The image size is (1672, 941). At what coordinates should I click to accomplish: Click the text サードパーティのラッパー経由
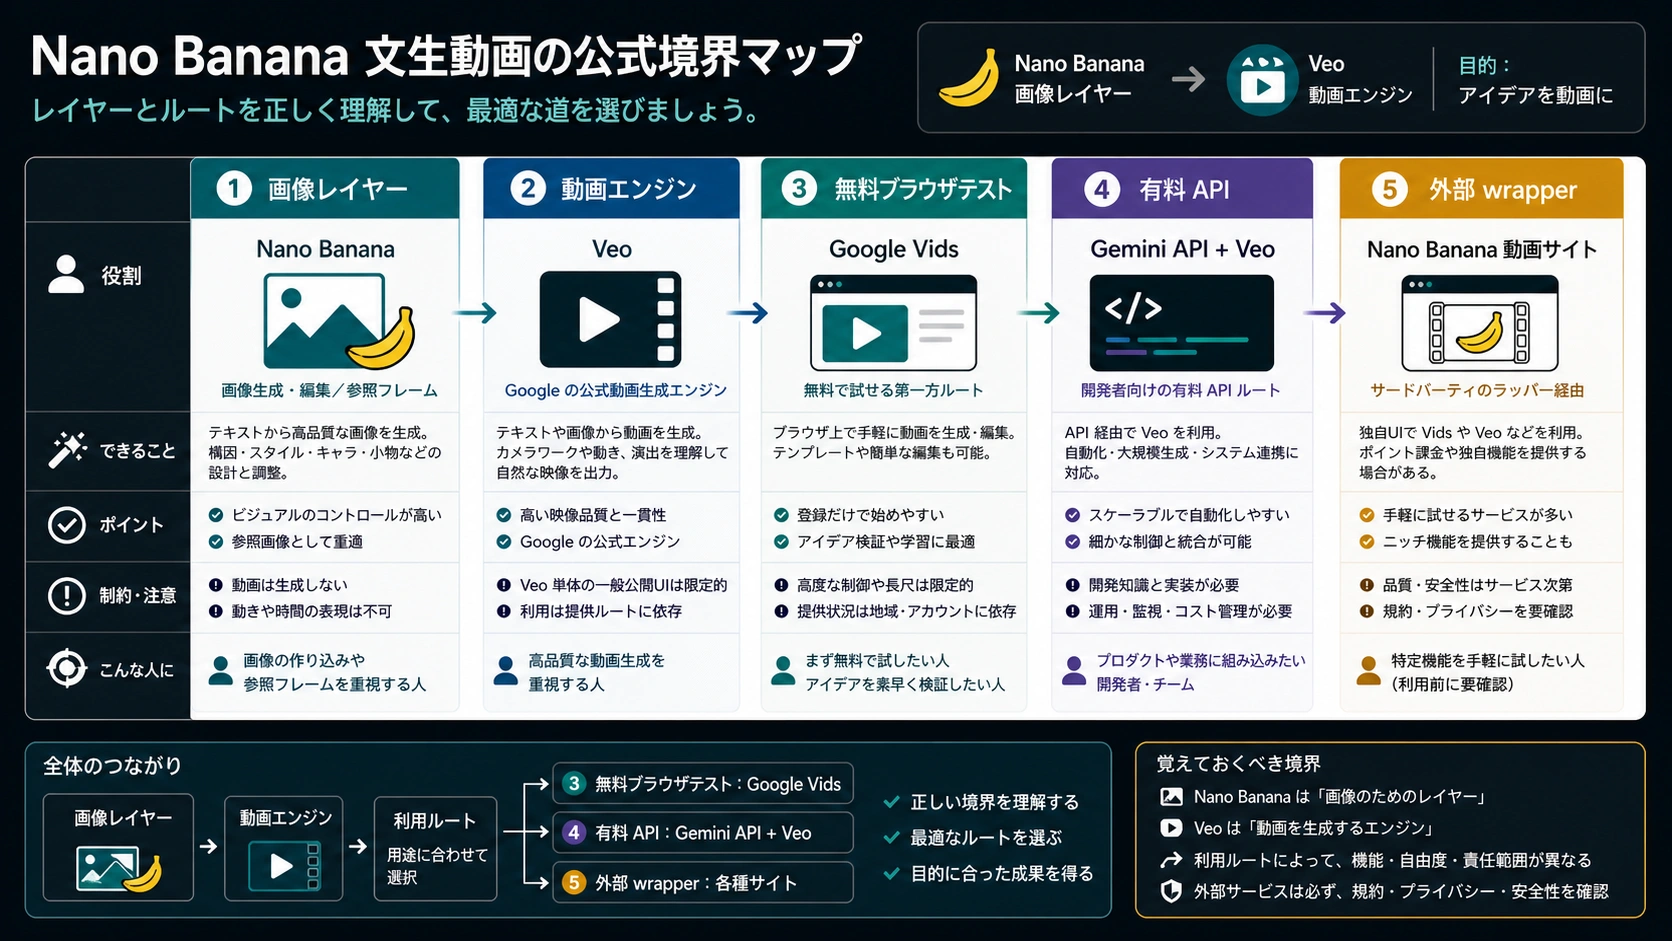(x=1477, y=391)
